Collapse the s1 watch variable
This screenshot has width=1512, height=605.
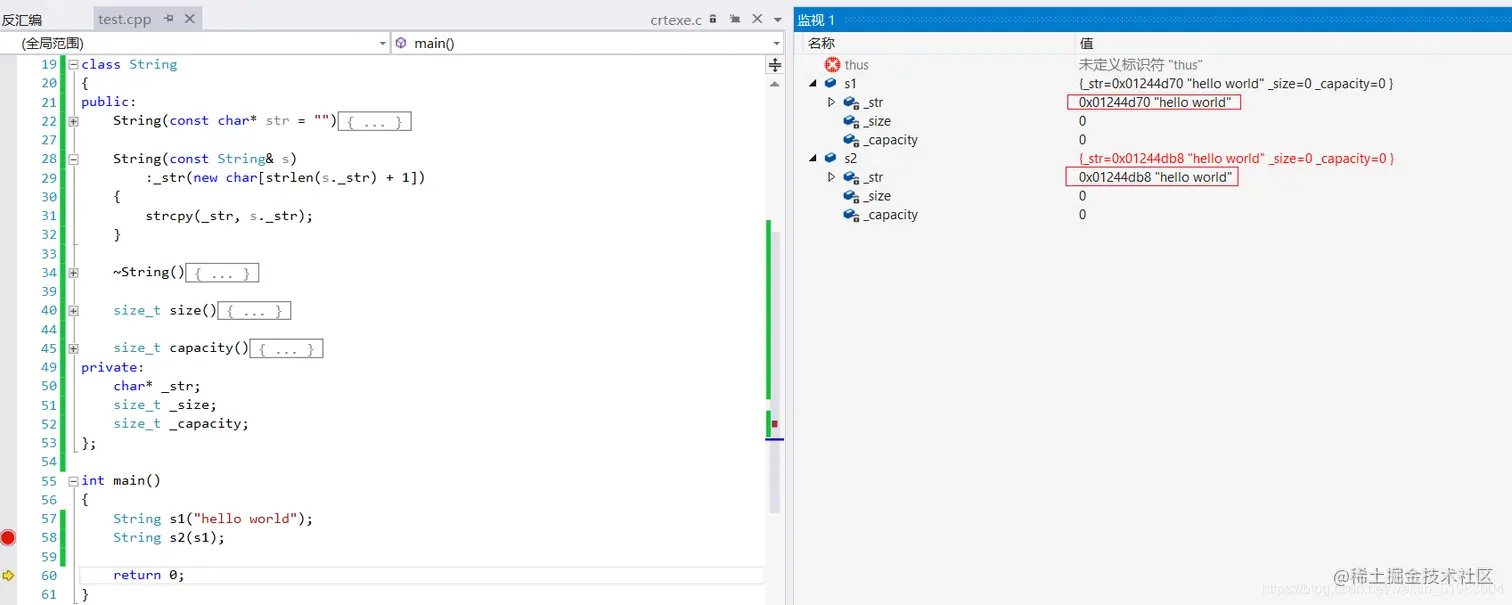coord(813,84)
